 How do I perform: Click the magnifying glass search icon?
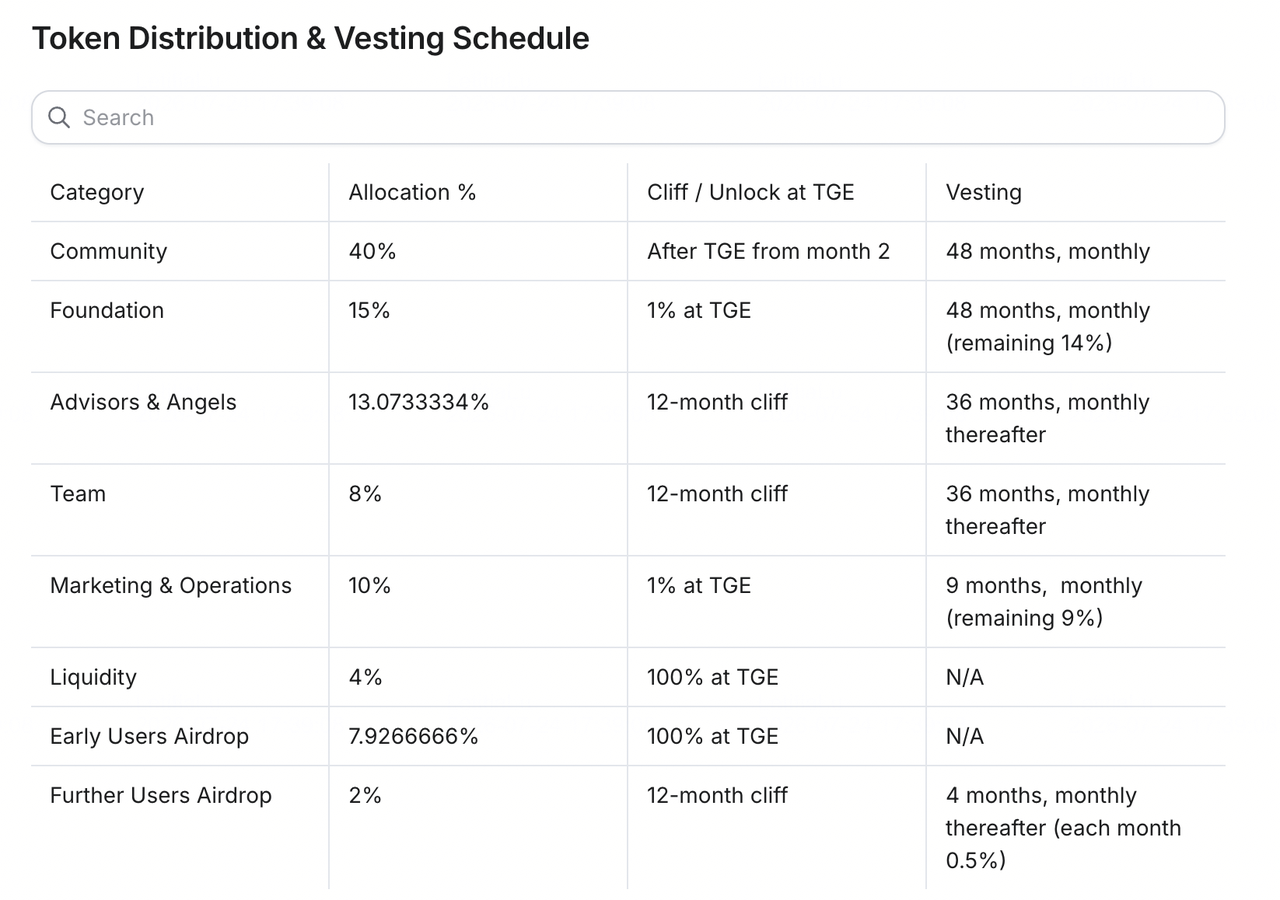point(59,118)
